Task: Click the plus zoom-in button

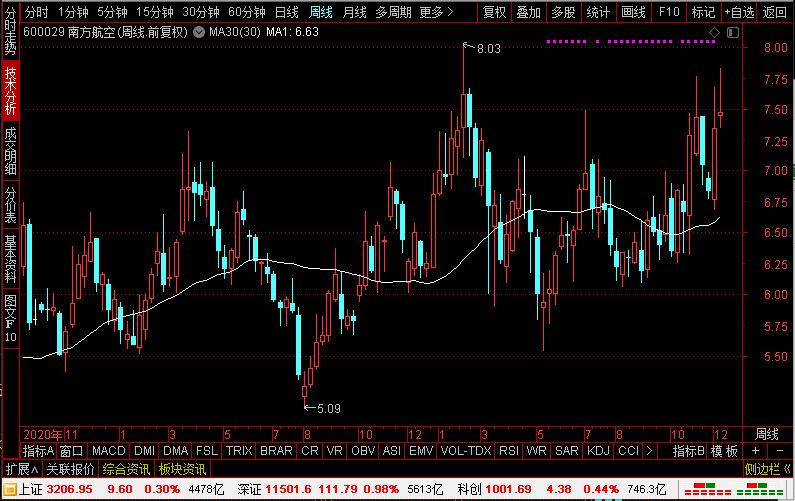Action: click(755, 451)
